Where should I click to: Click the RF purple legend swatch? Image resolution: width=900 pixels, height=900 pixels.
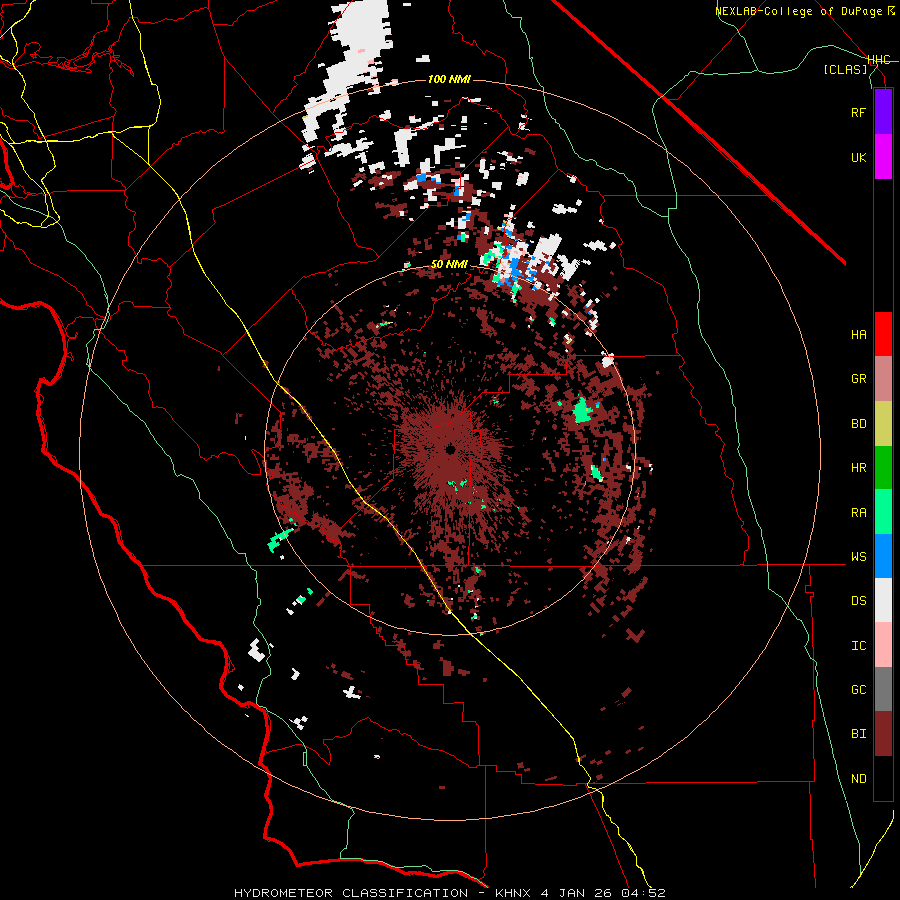(x=883, y=112)
